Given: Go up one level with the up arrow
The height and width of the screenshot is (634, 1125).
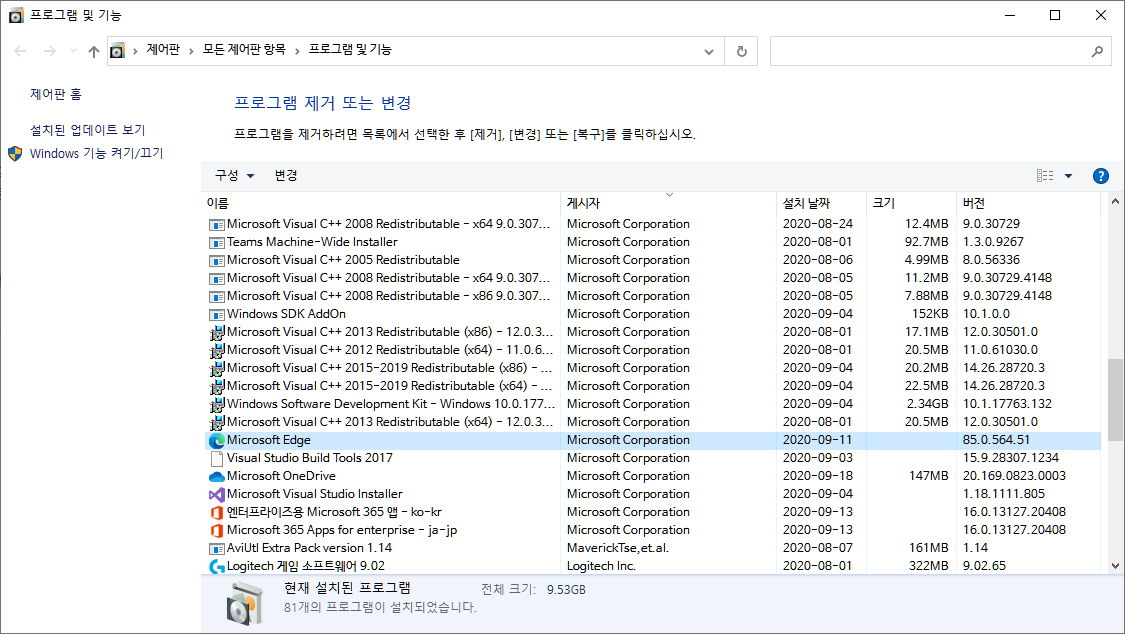Looking at the screenshot, I should (x=94, y=51).
